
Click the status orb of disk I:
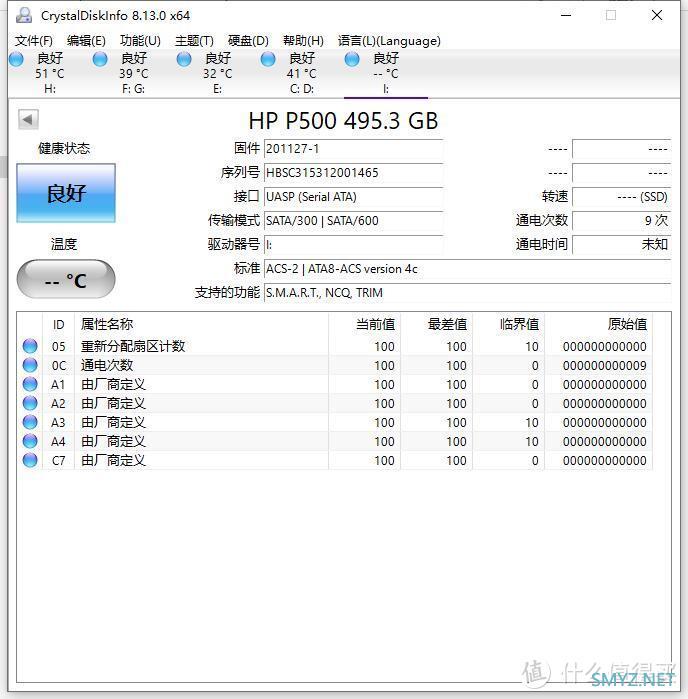click(x=352, y=59)
